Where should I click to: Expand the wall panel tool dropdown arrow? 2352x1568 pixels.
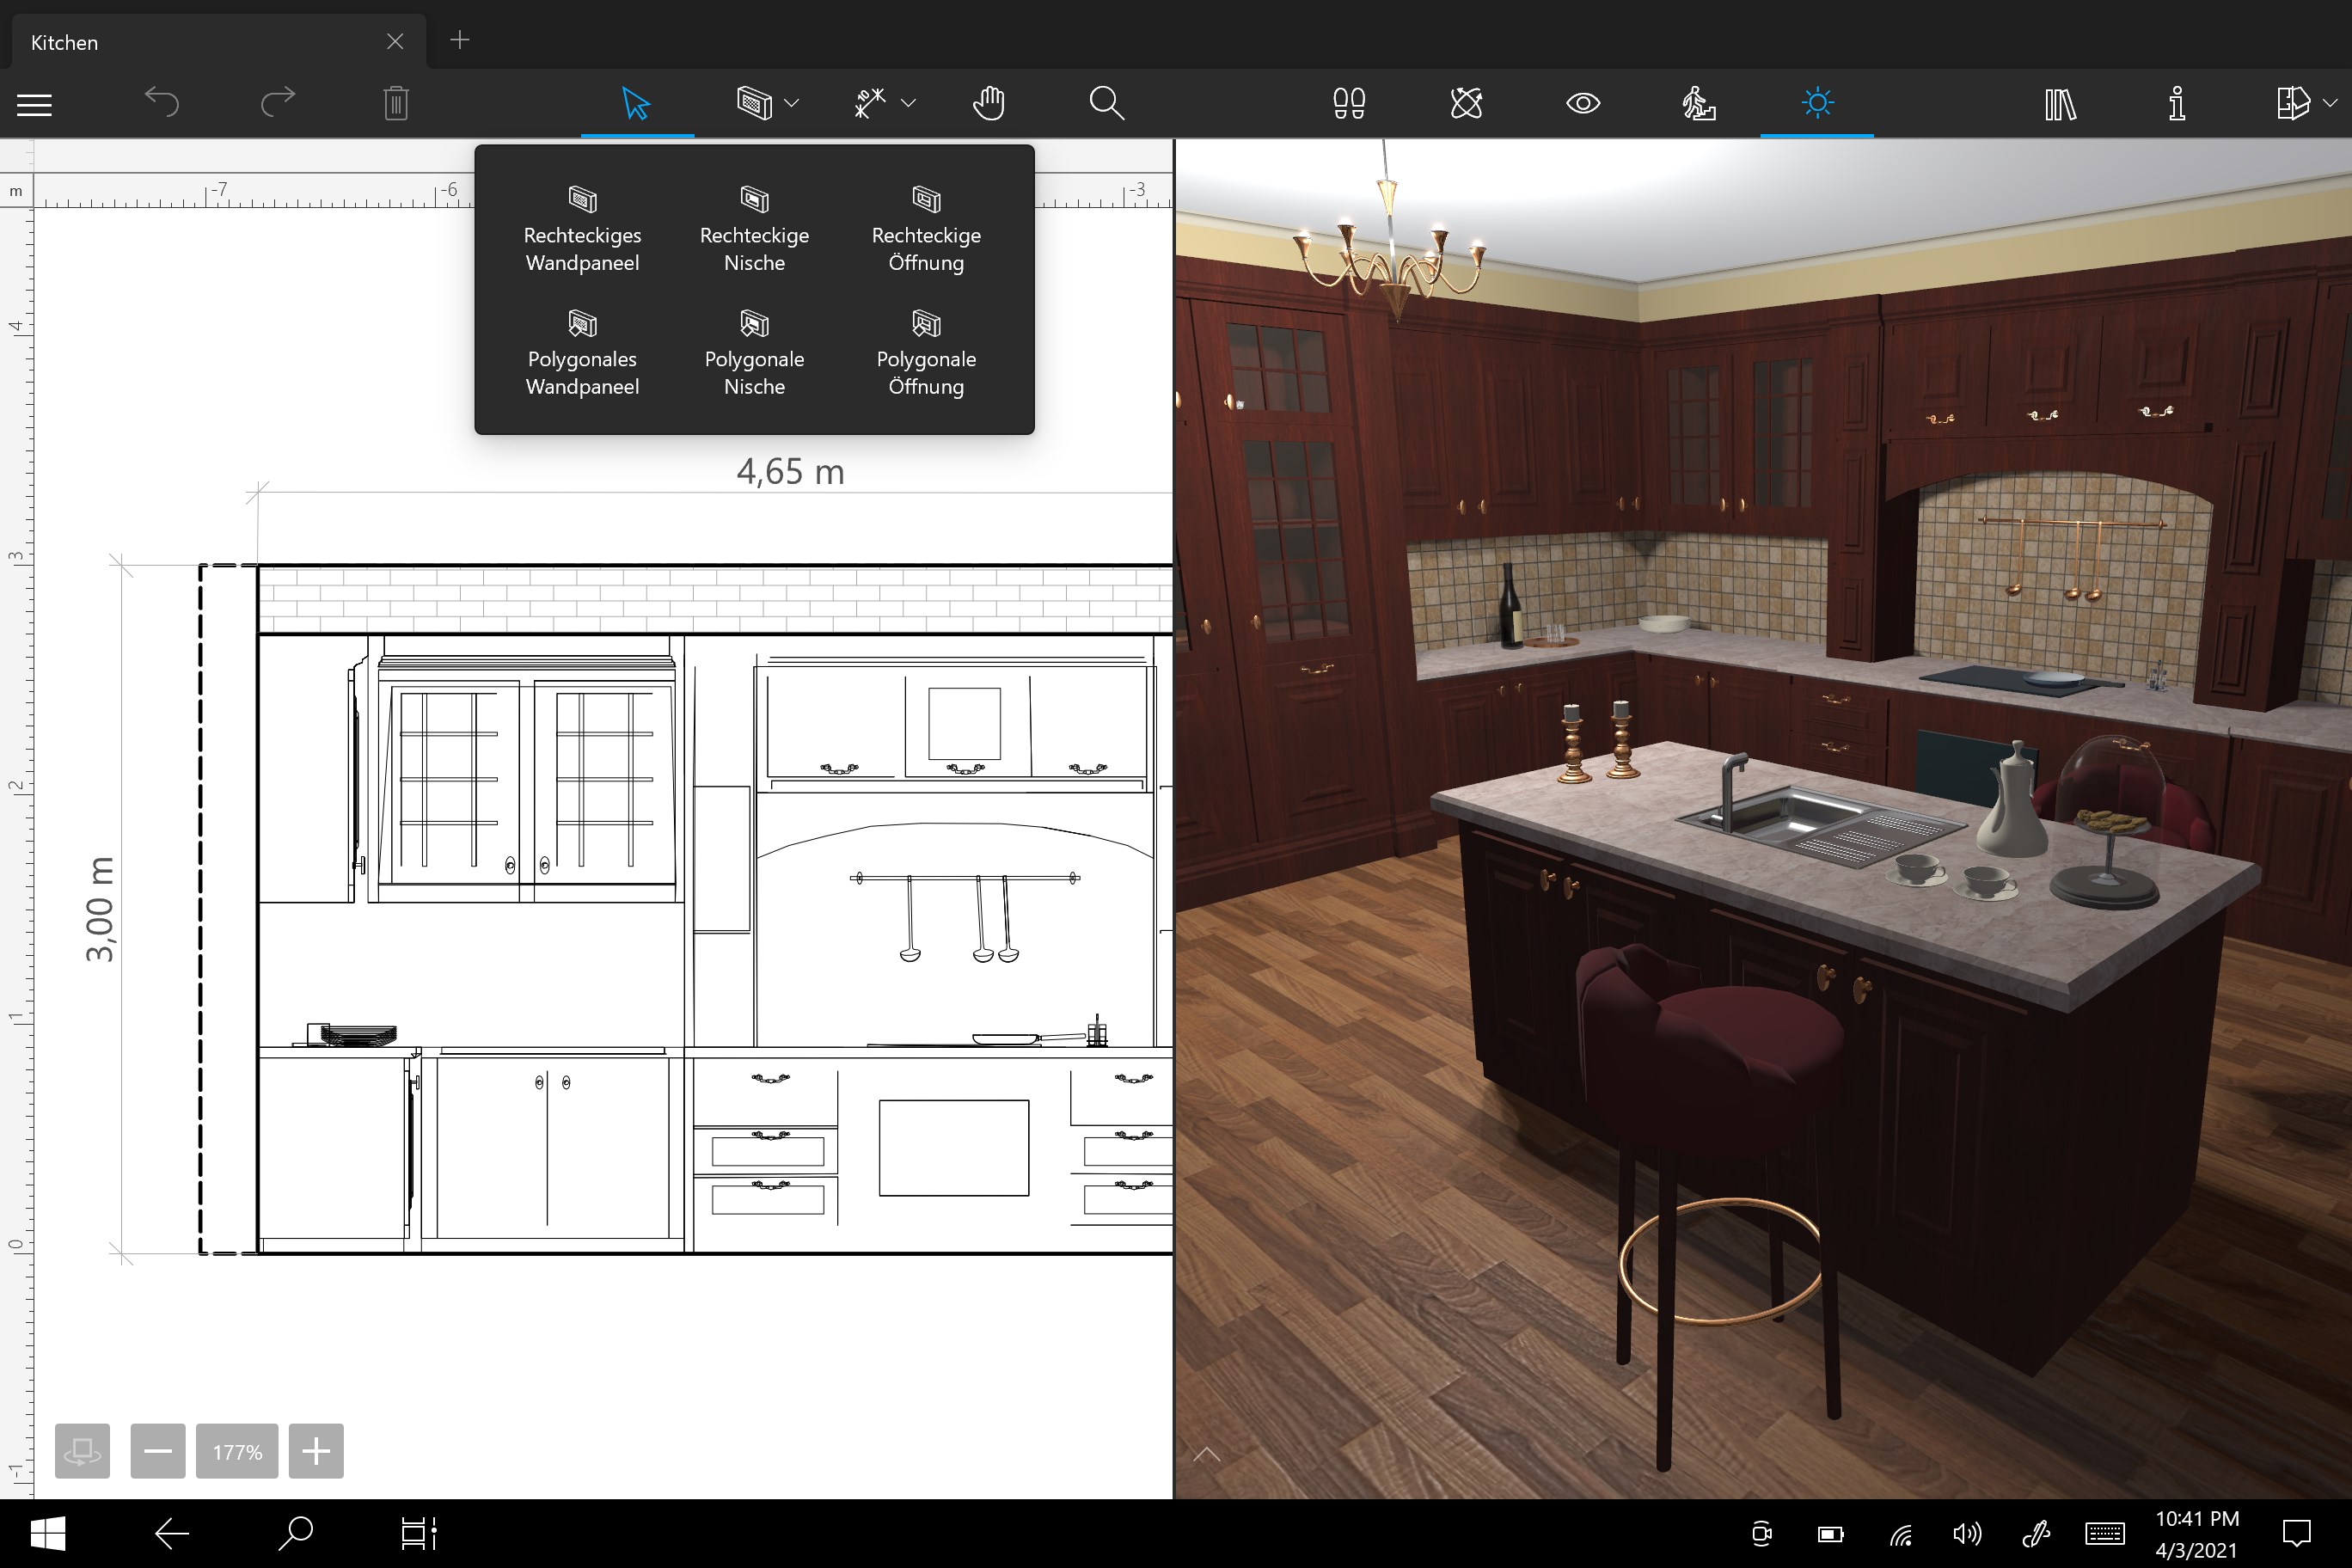tap(792, 103)
